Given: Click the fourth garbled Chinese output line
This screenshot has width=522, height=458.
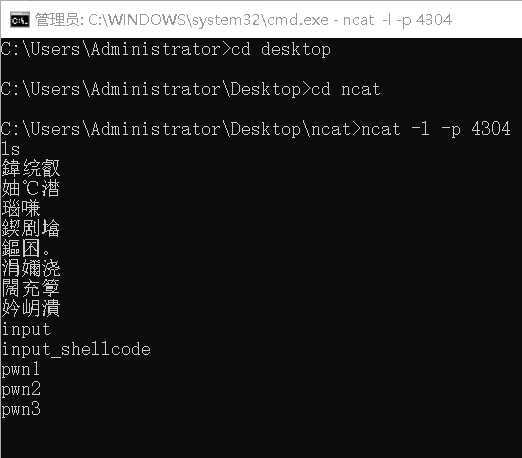Looking at the screenshot, I should pyautogui.click(x=31, y=229).
